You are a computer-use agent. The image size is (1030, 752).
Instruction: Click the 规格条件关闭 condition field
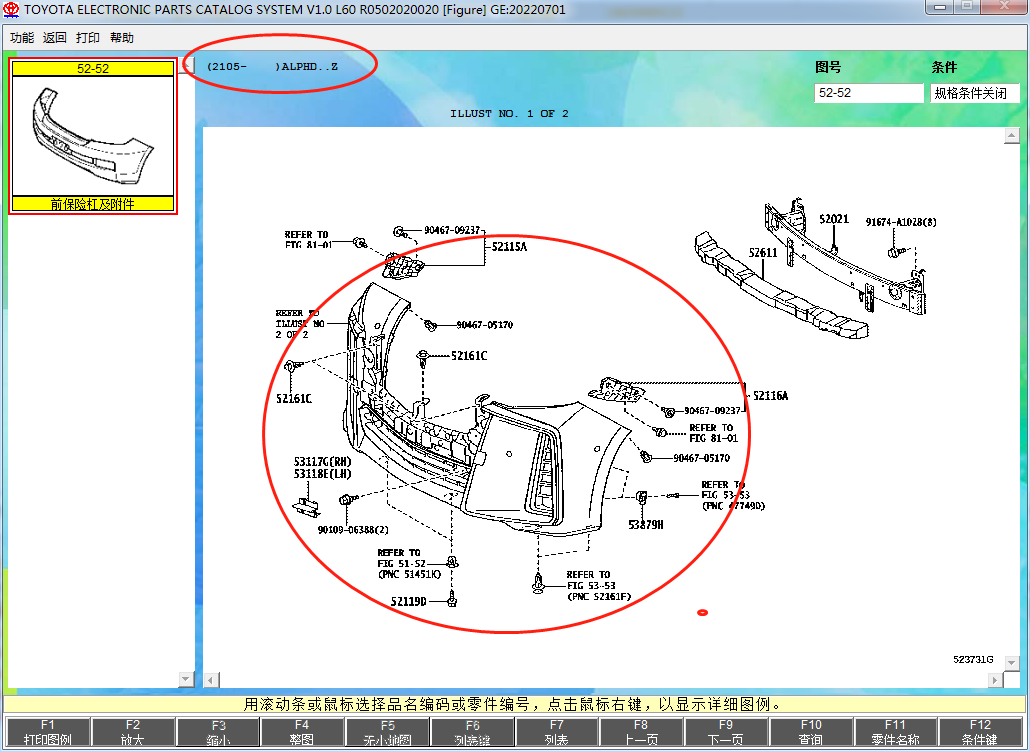(x=974, y=93)
